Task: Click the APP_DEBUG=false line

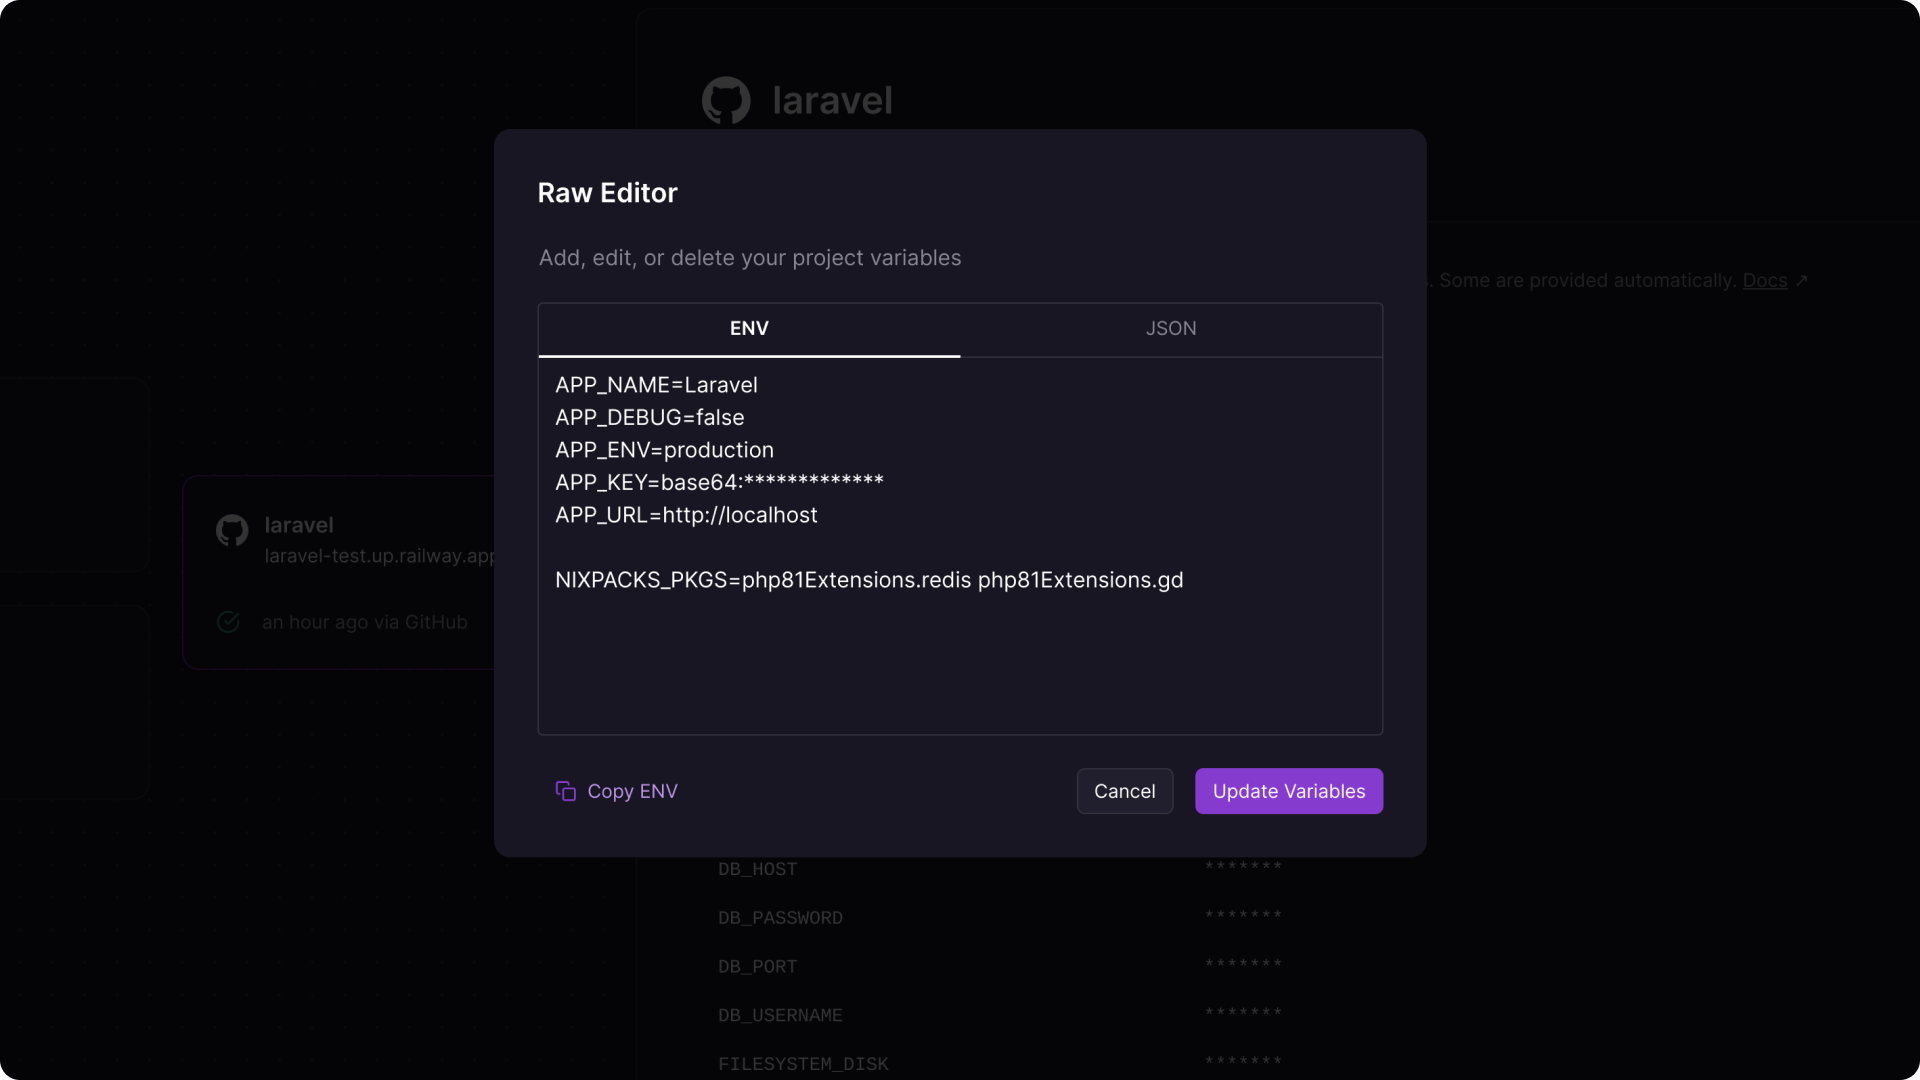Action: [650, 417]
